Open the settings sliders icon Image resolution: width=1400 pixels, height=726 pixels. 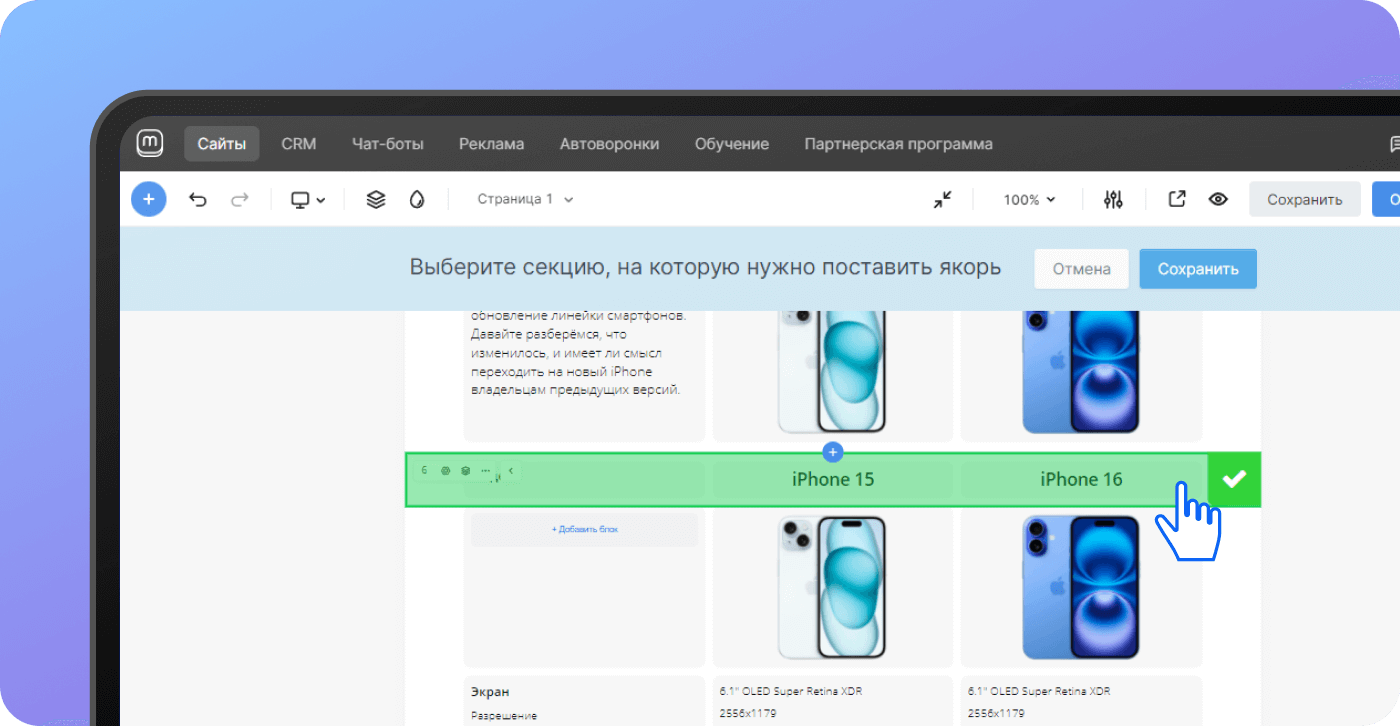point(1113,199)
